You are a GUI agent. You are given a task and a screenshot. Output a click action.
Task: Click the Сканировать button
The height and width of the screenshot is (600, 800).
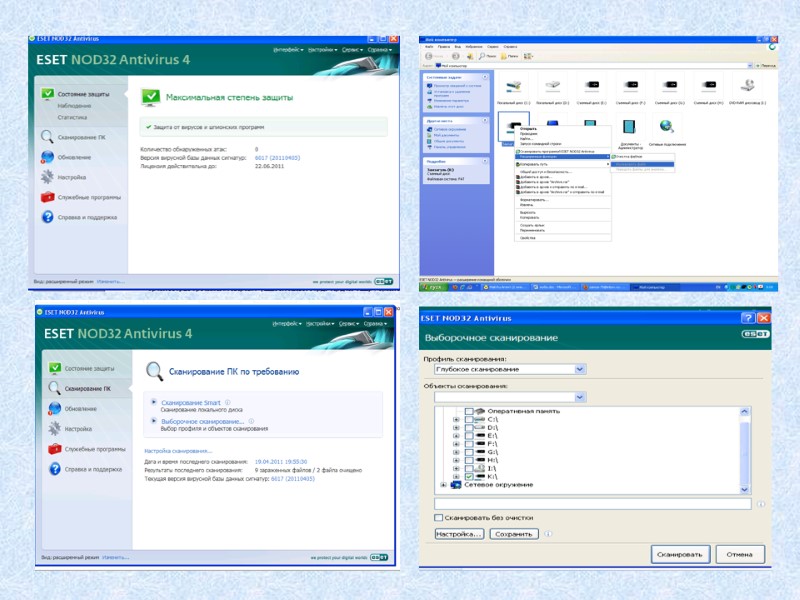[x=680, y=554]
